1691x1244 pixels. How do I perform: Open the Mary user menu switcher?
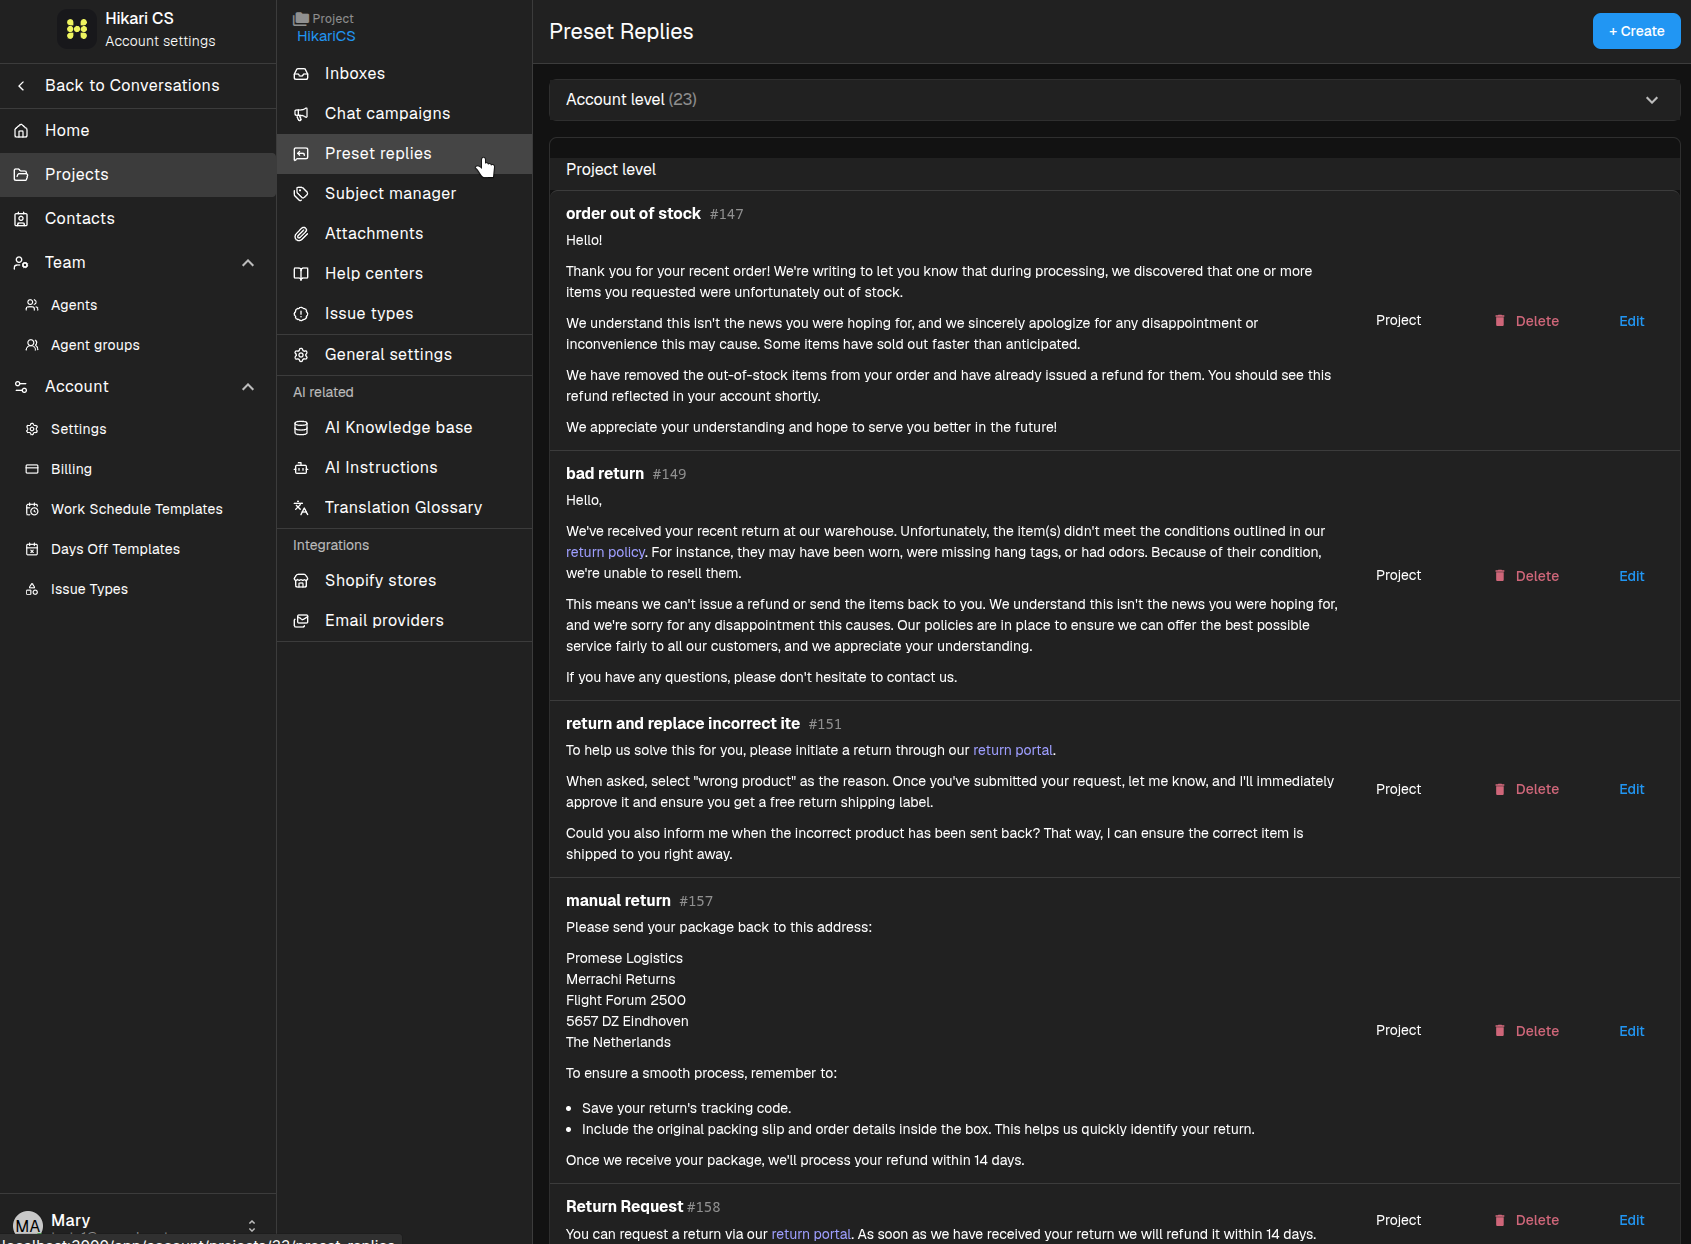coord(252,1225)
